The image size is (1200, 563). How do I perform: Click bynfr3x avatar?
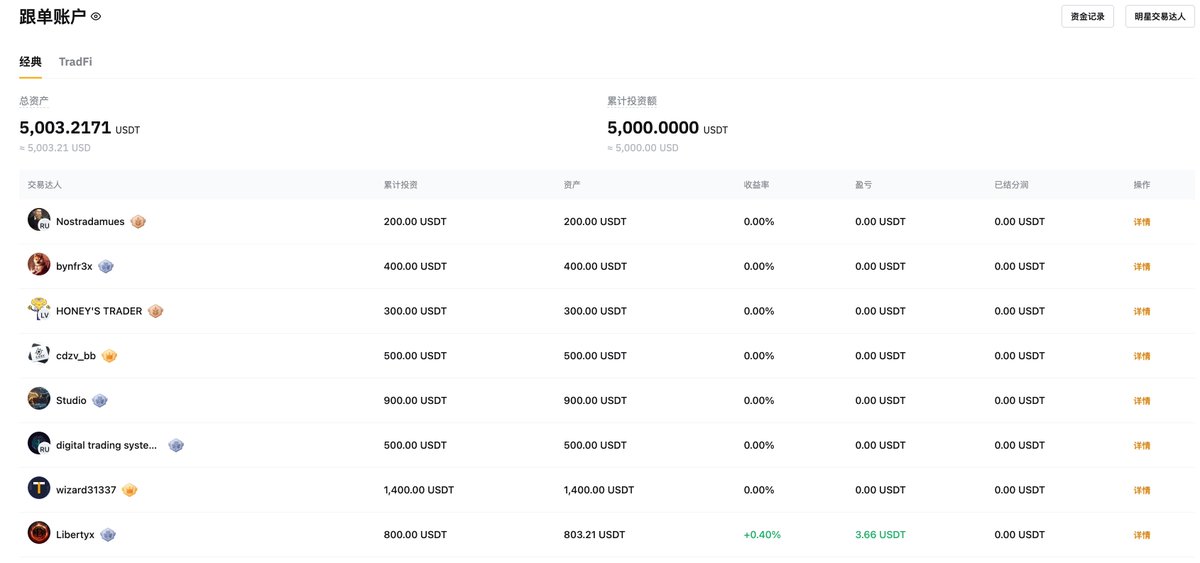(x=39, y=265)
